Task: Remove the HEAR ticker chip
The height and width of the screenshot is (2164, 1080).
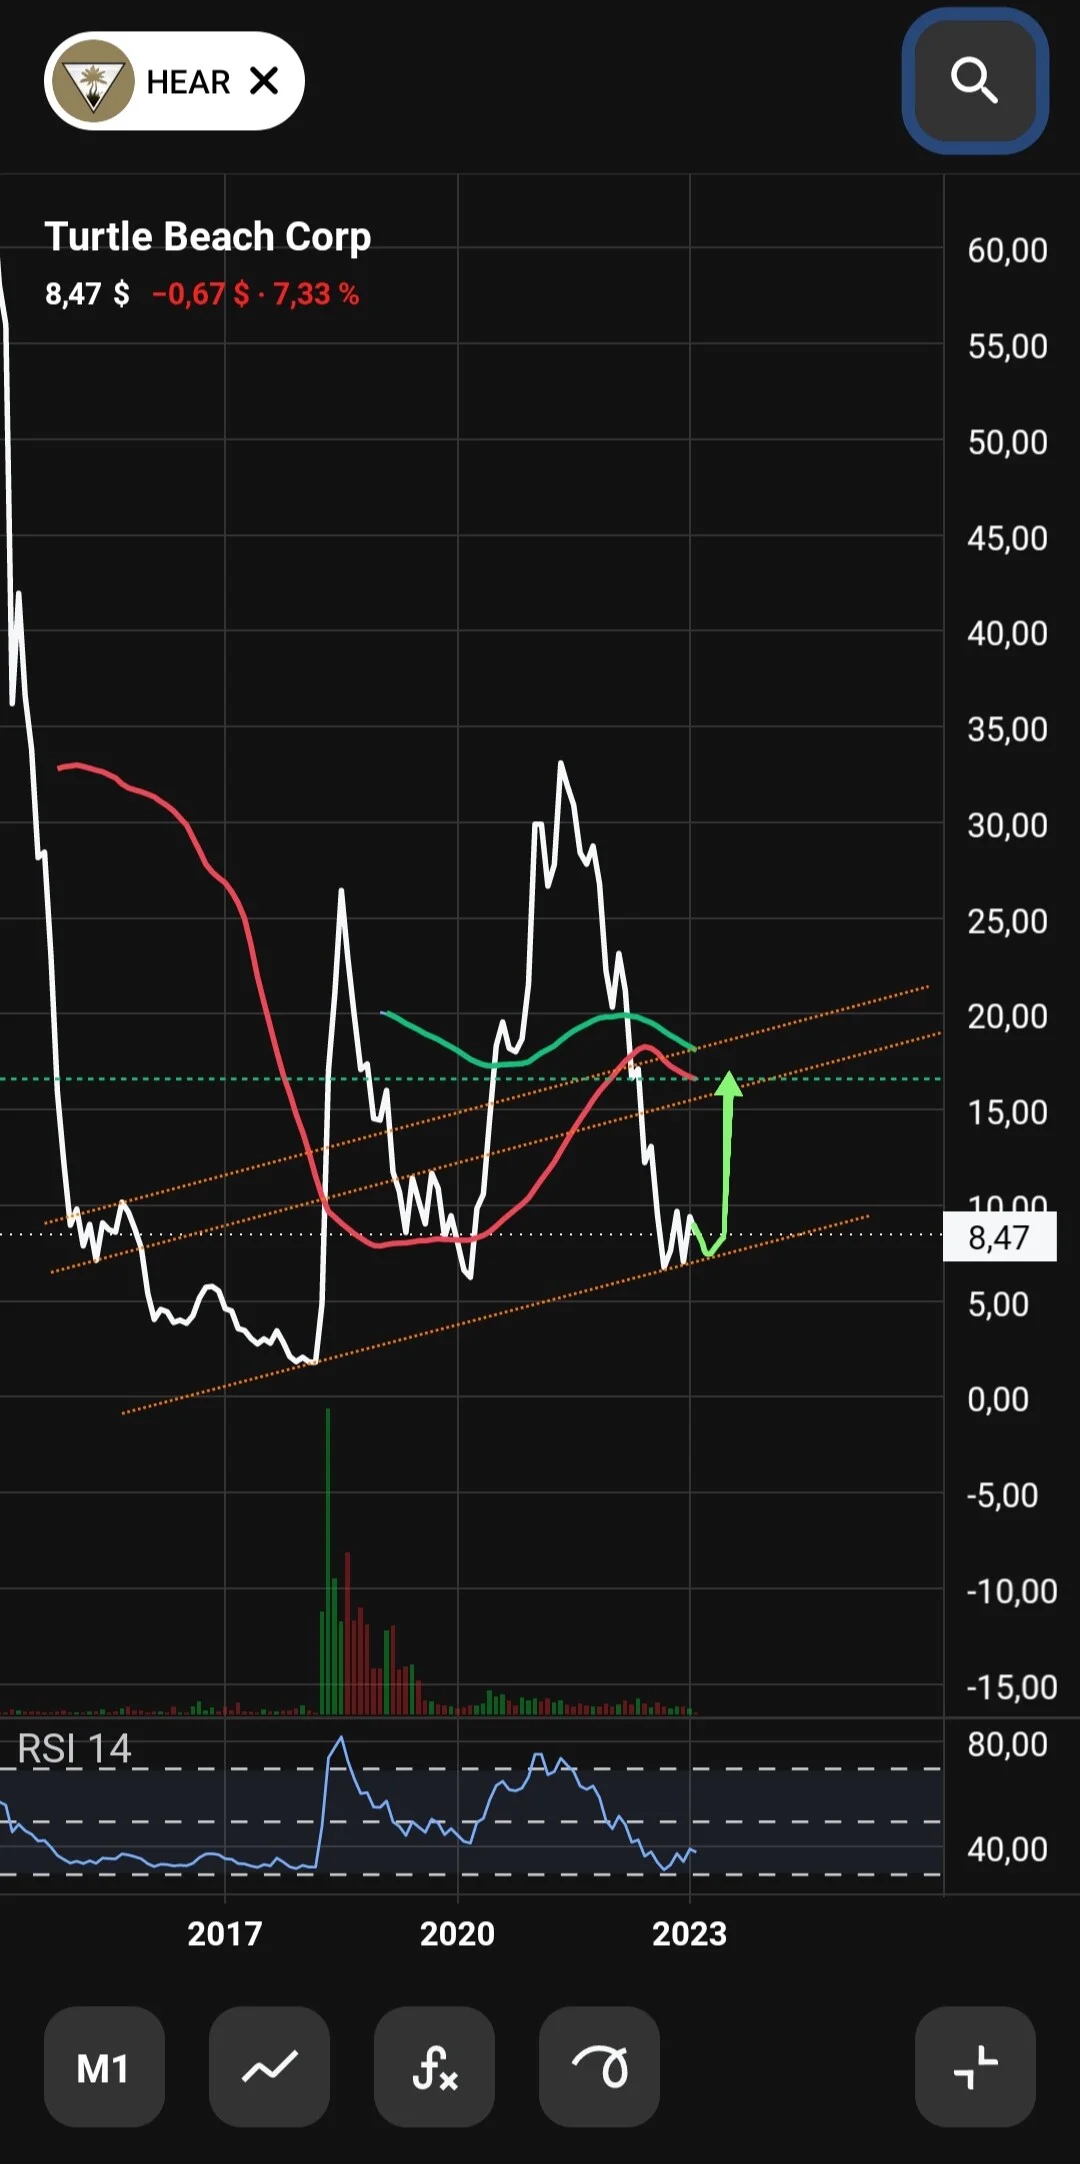Action: [264, 81]
